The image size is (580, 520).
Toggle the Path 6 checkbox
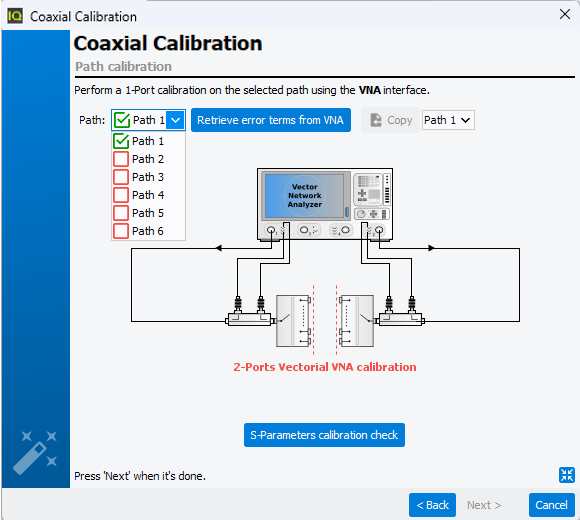121,231
